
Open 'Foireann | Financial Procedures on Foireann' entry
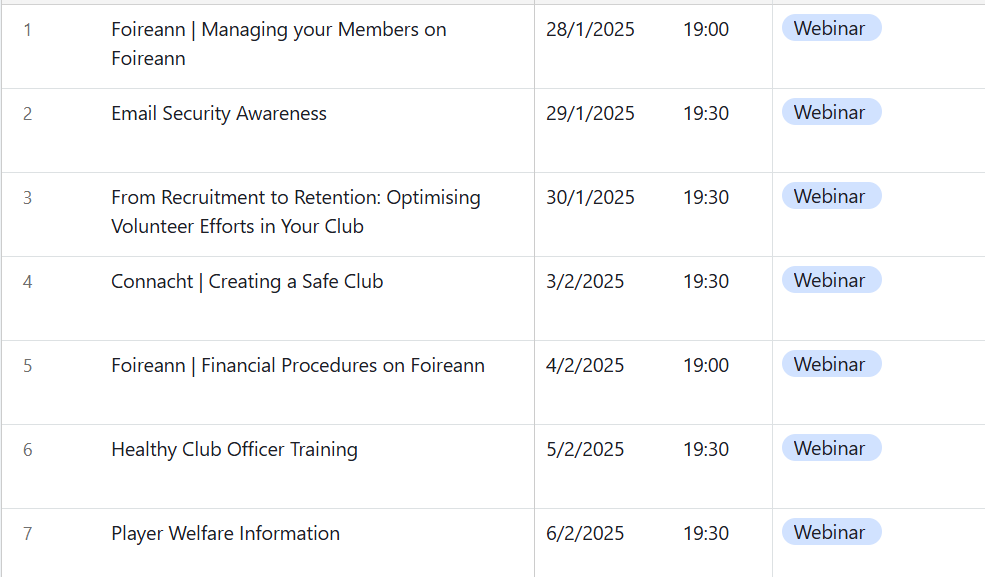pyautogui.click(x=298, y=365)
